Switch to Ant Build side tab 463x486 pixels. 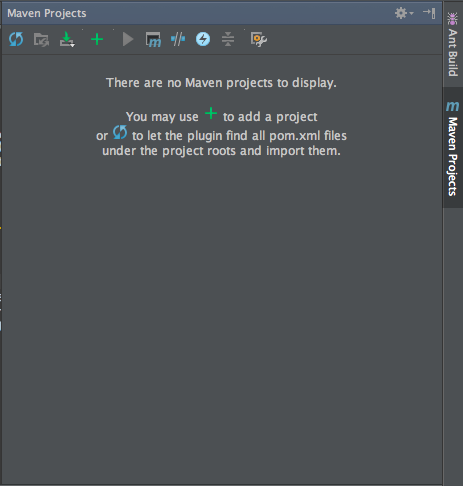coord(453,44)
